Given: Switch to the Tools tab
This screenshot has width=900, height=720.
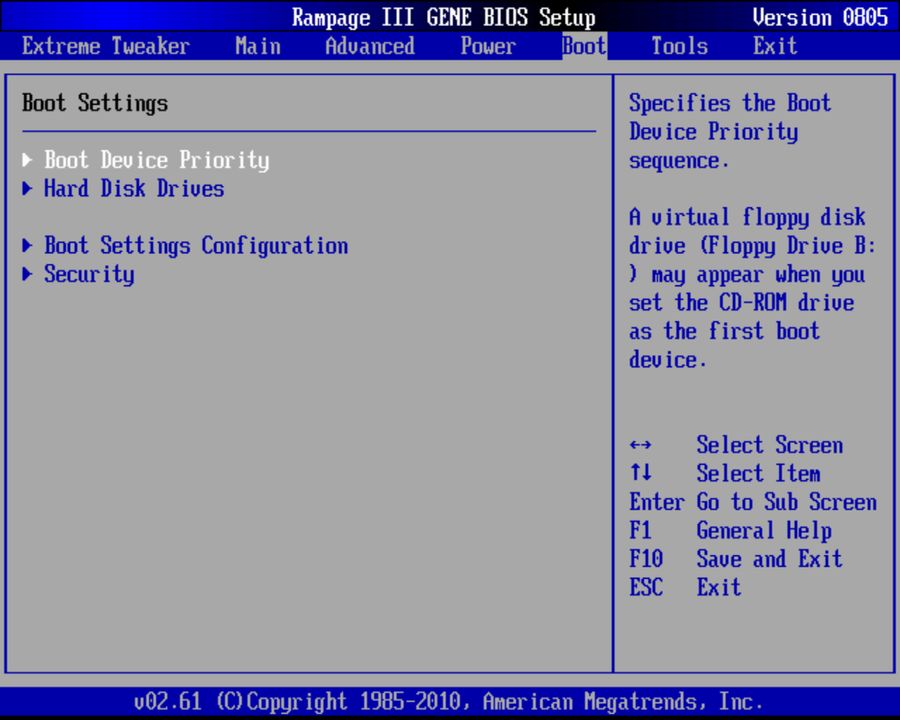Looking at the screenshot, I should pyautogui.click(x=680, y=46).
